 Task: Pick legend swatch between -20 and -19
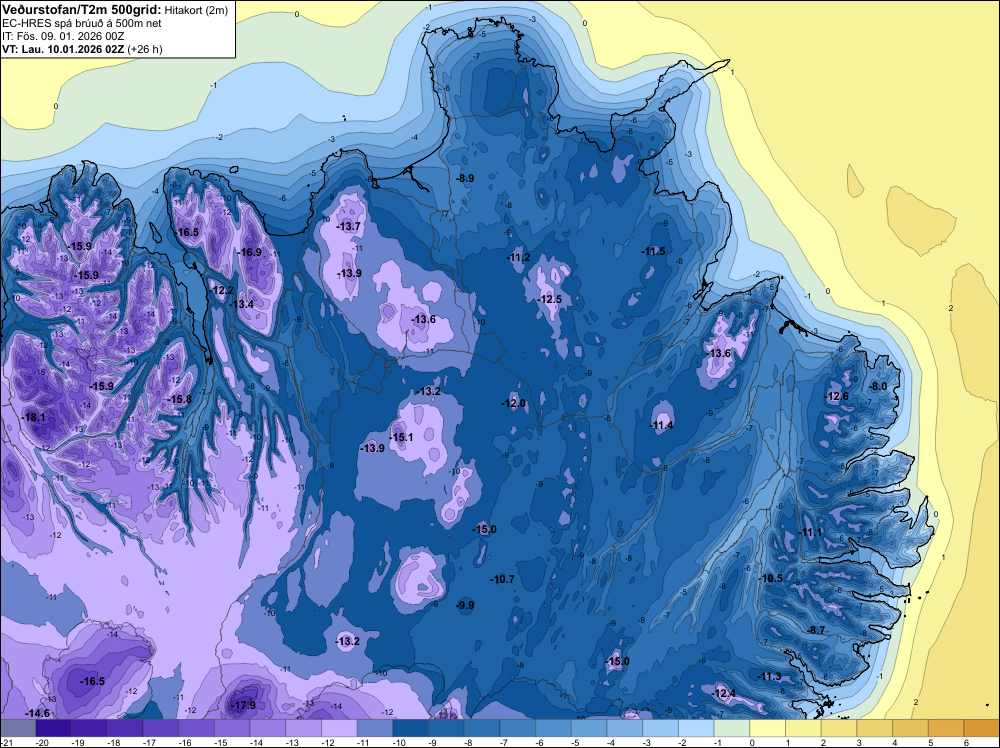pos(54,728)
